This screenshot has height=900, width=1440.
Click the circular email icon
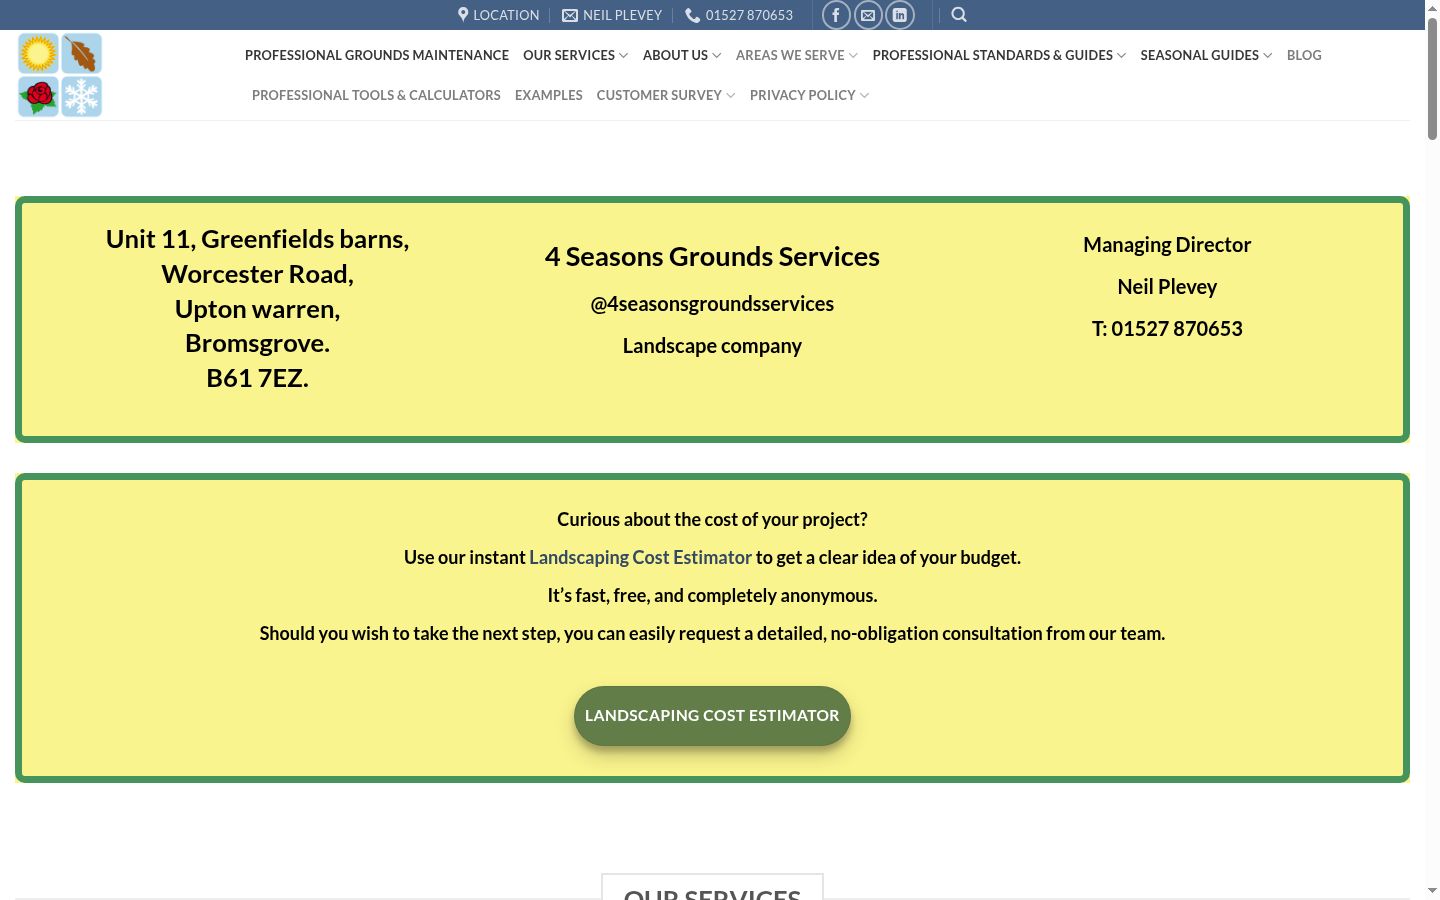click(868, 15)
